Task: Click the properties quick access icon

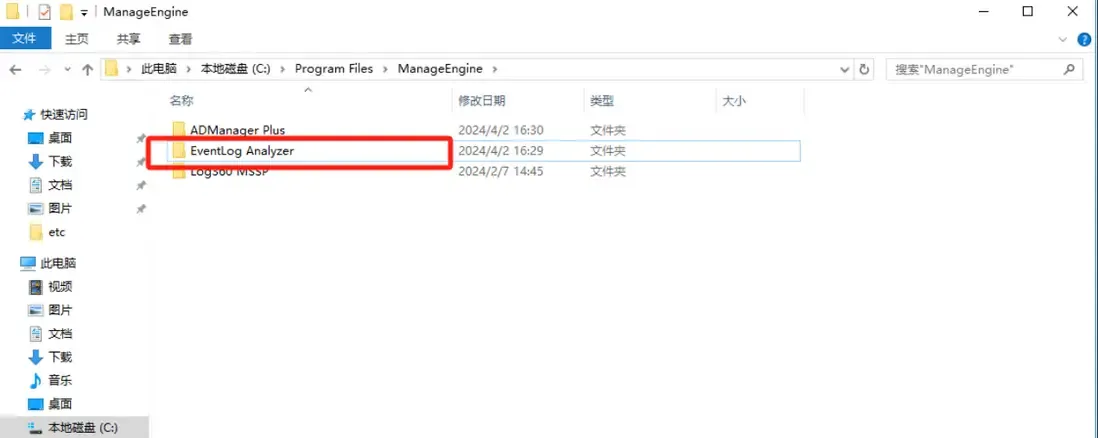Action: [44, 12]
